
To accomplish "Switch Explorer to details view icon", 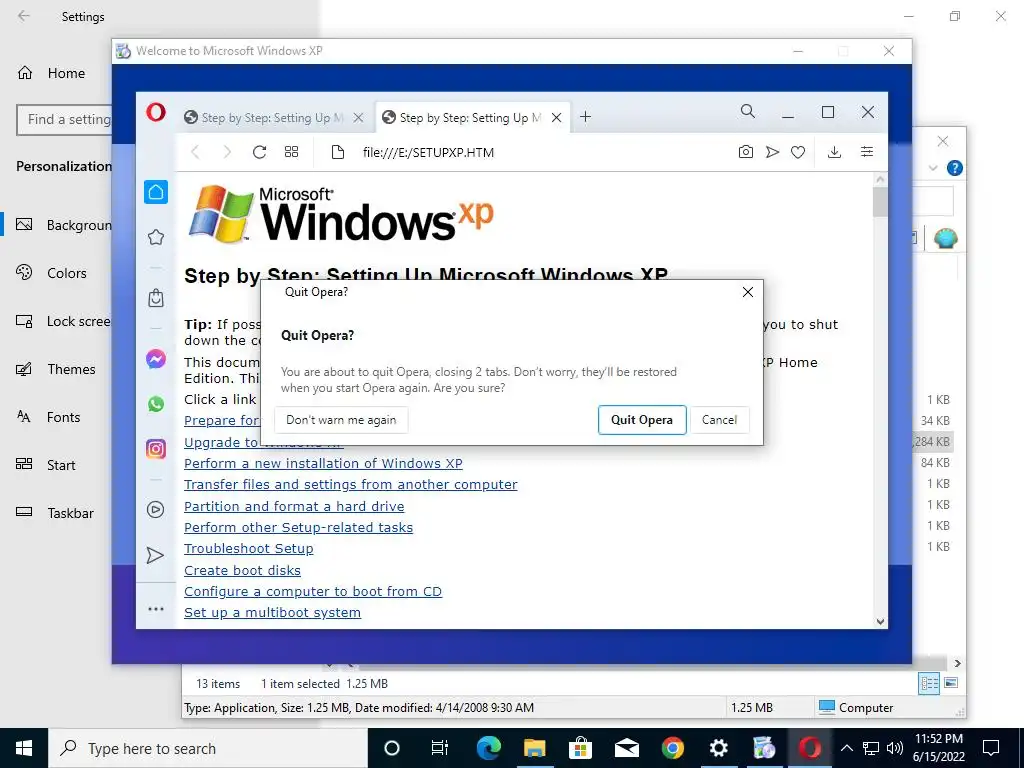I will [929, 684].
